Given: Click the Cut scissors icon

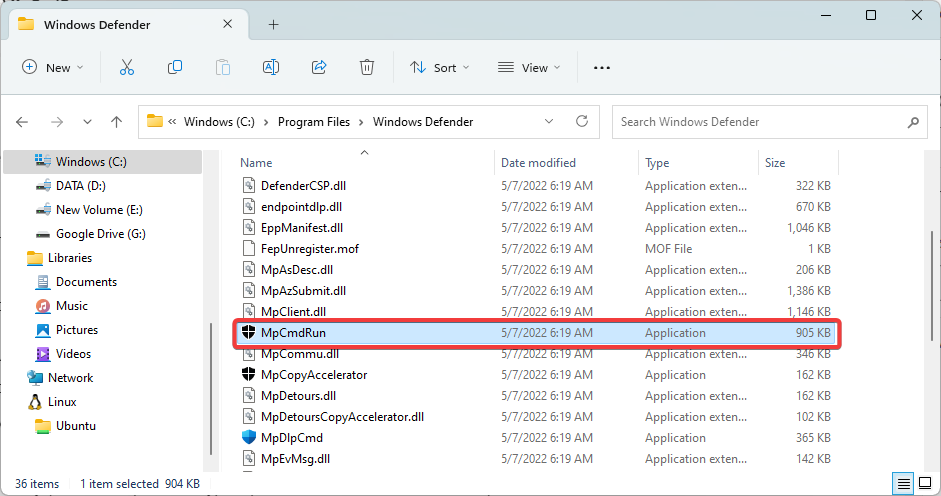Looking at the screenshot, I should (x=127, y=67).
